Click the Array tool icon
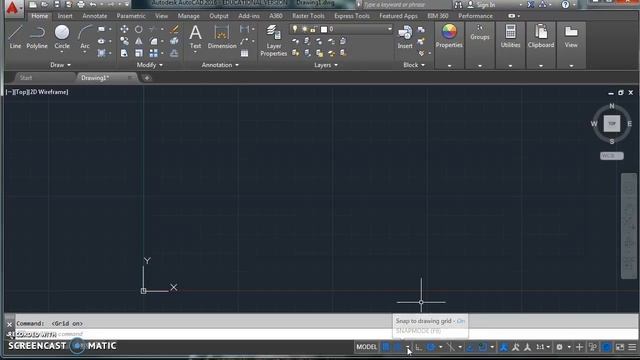This screenshot has height=360, width=640. (153, 53)
